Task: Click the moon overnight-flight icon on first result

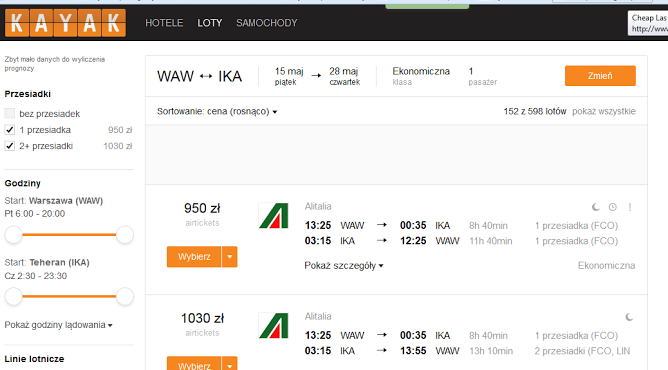Action: pyautogui.click(x=596, y=207)
